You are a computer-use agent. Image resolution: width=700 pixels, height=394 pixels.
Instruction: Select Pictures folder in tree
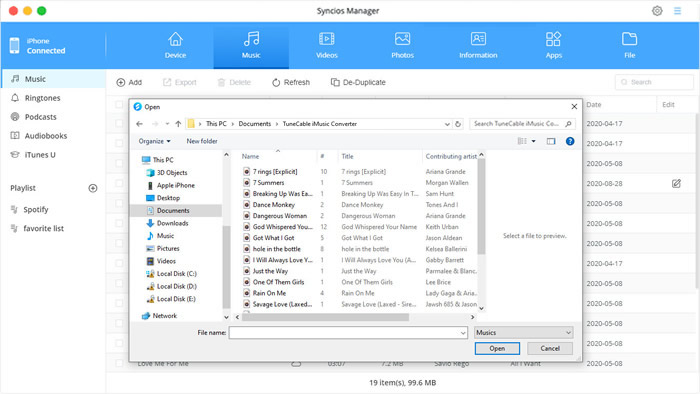click(168, 249)
